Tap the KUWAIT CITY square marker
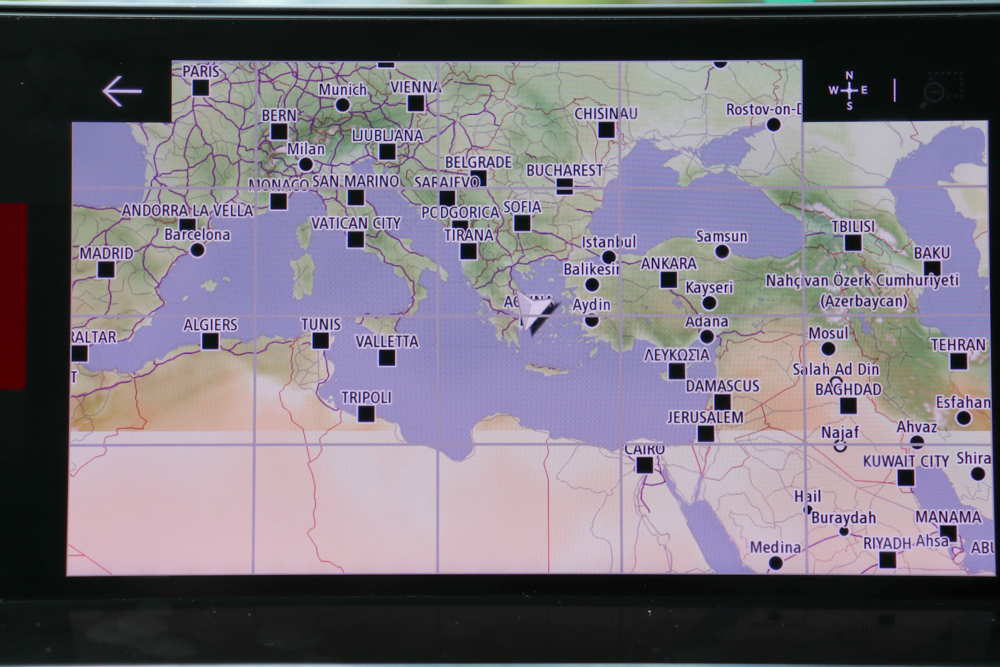 click(x=906, y=478)
